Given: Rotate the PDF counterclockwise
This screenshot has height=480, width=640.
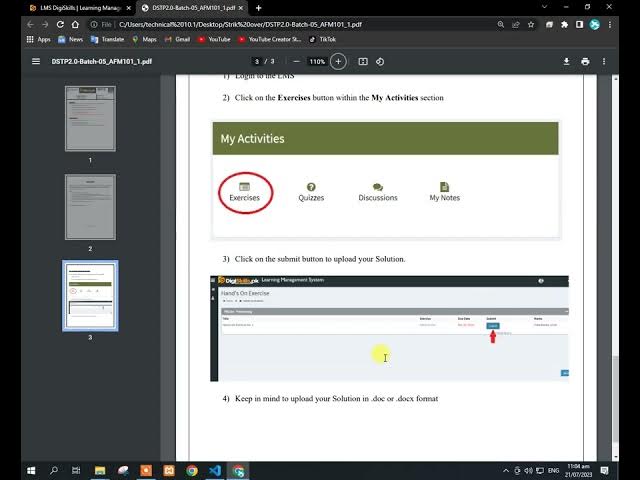Looking at the screenshot, I should click(x=380, y=61).
